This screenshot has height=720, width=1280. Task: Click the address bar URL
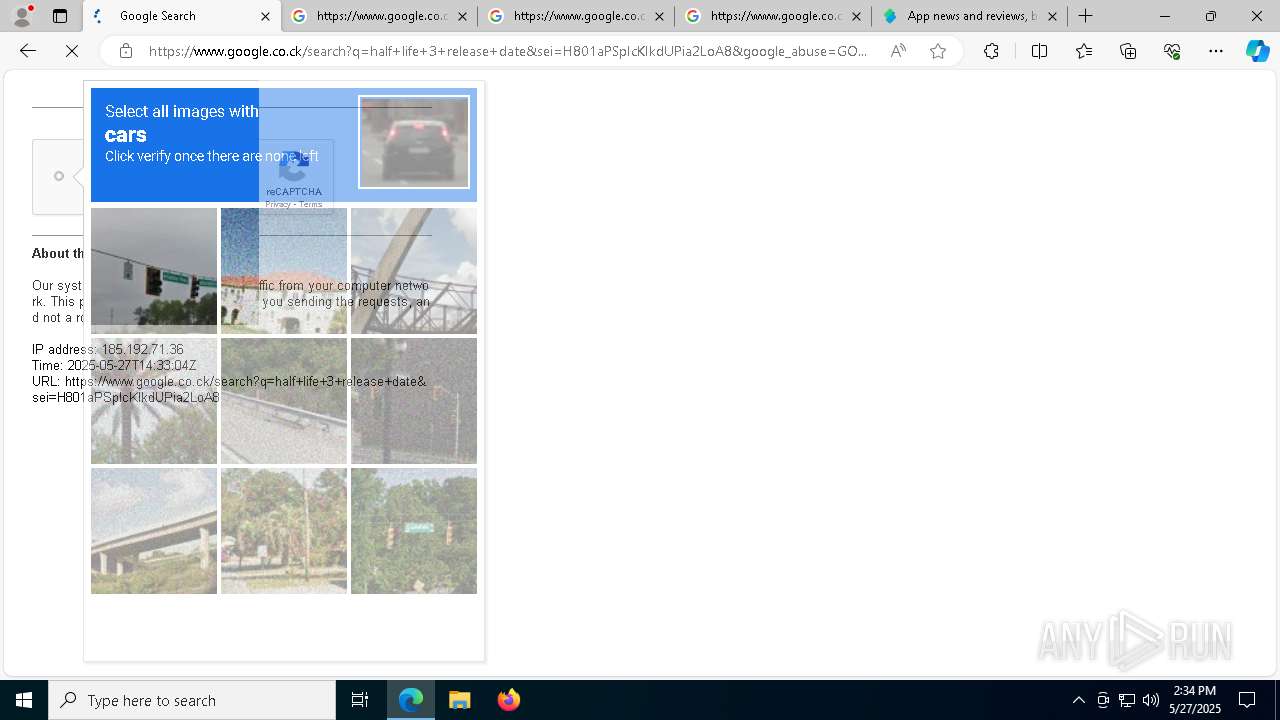click(x=508, y=51)
